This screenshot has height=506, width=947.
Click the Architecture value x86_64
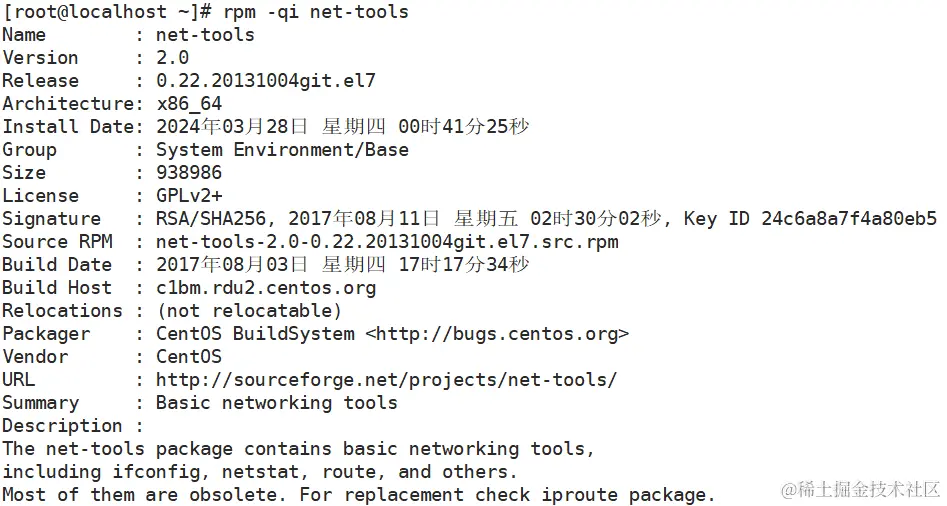click(x=189, y=104)
